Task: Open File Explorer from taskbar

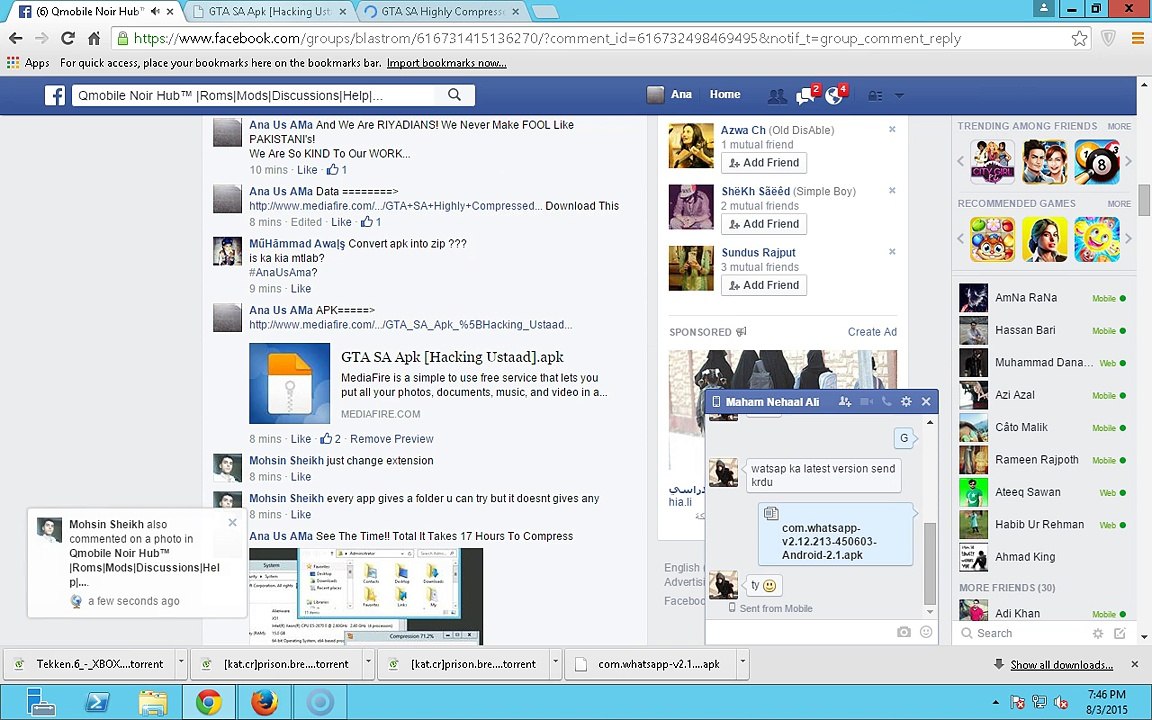Action: (152, 702)
